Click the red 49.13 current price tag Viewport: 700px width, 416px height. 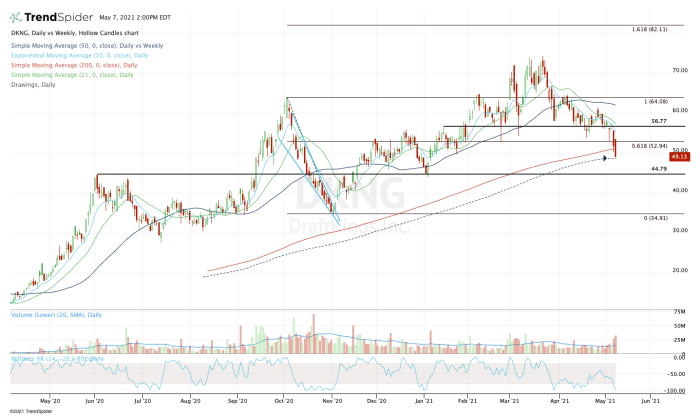click(x=679, y=157)
